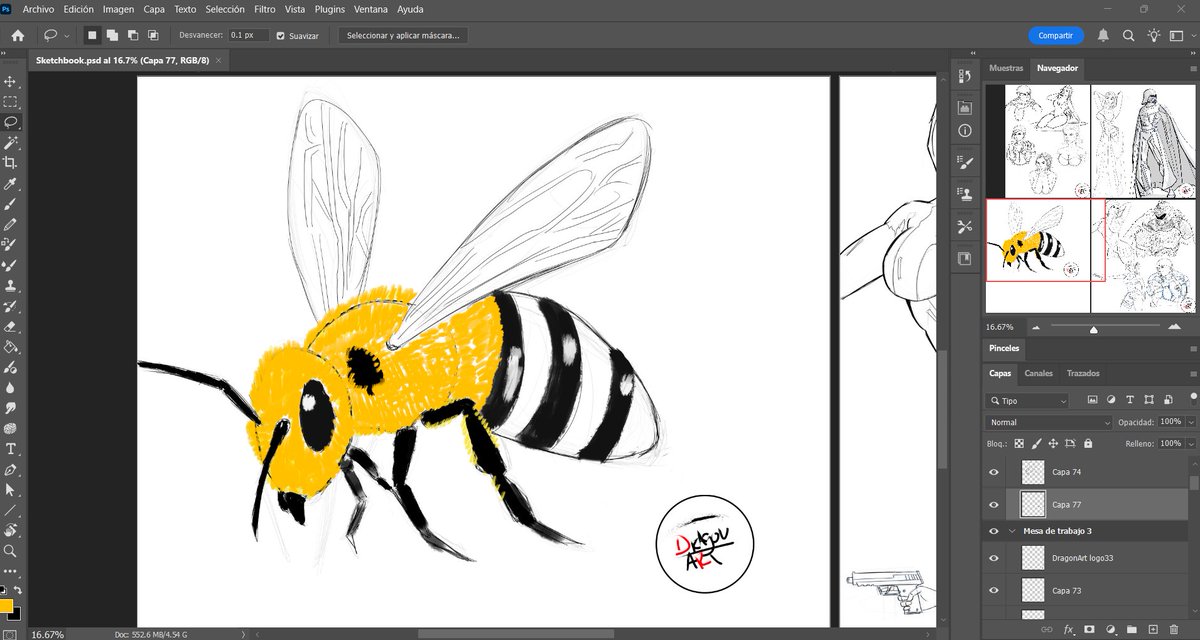Switch to the Canales tab
The width and height of the screenshot is (1200, 640).
(1039, 373)
